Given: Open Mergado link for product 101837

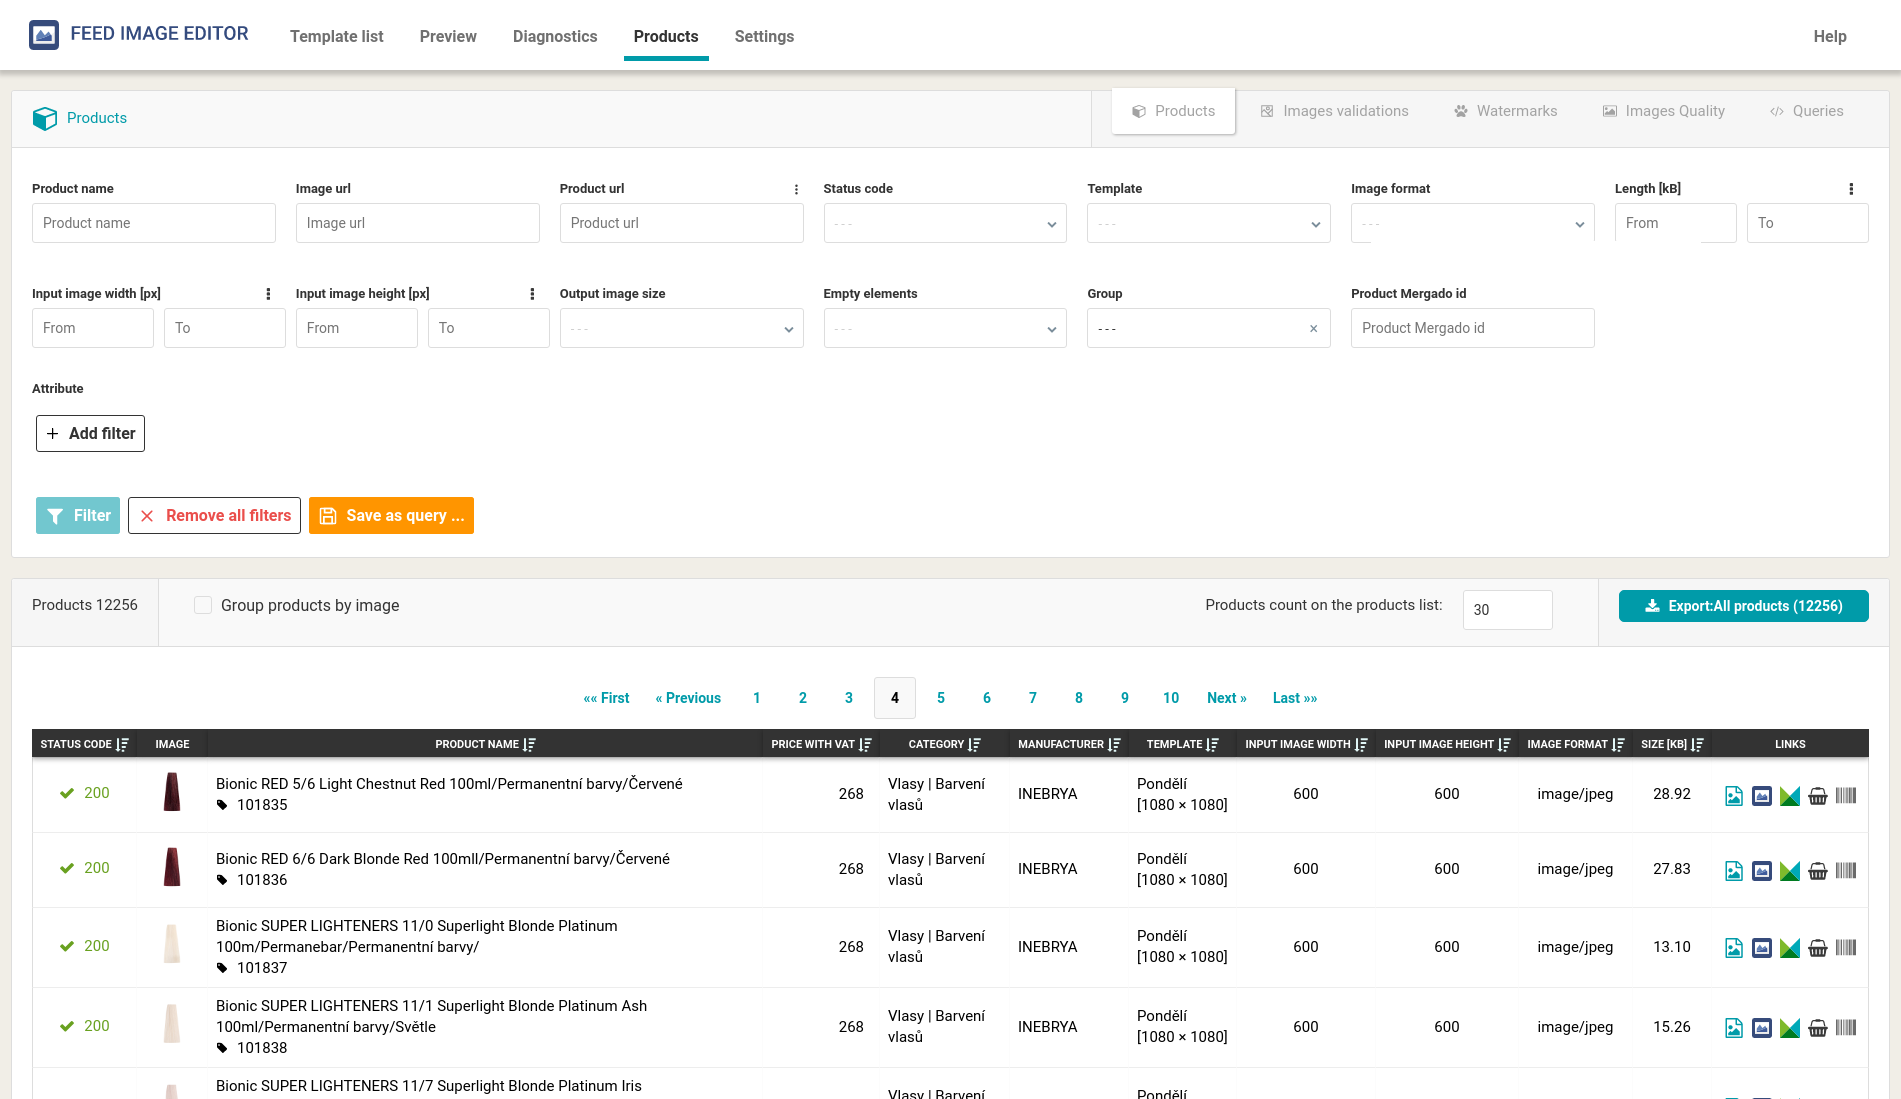Looking at the screenshot, I should (1790, 948).
